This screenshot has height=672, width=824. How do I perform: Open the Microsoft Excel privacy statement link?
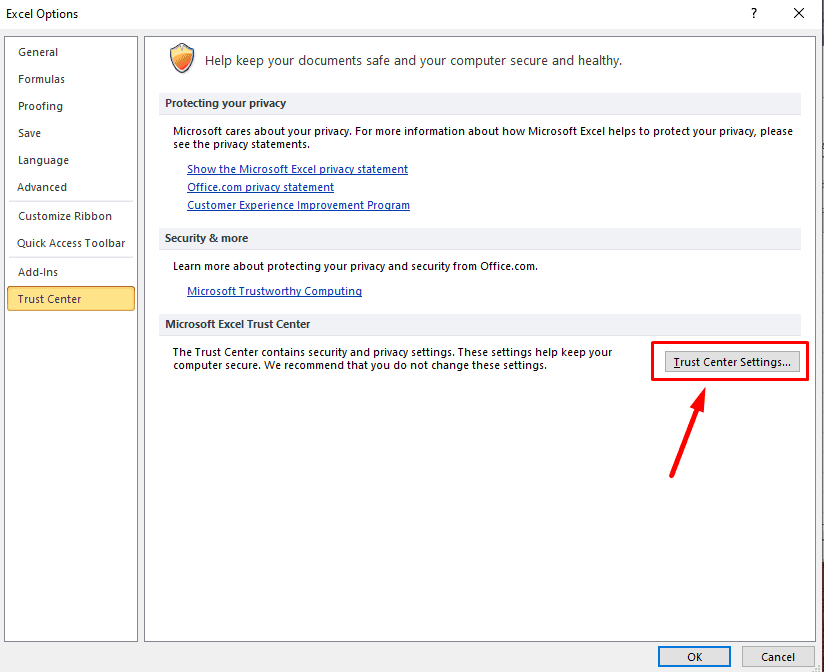[297, 169]
